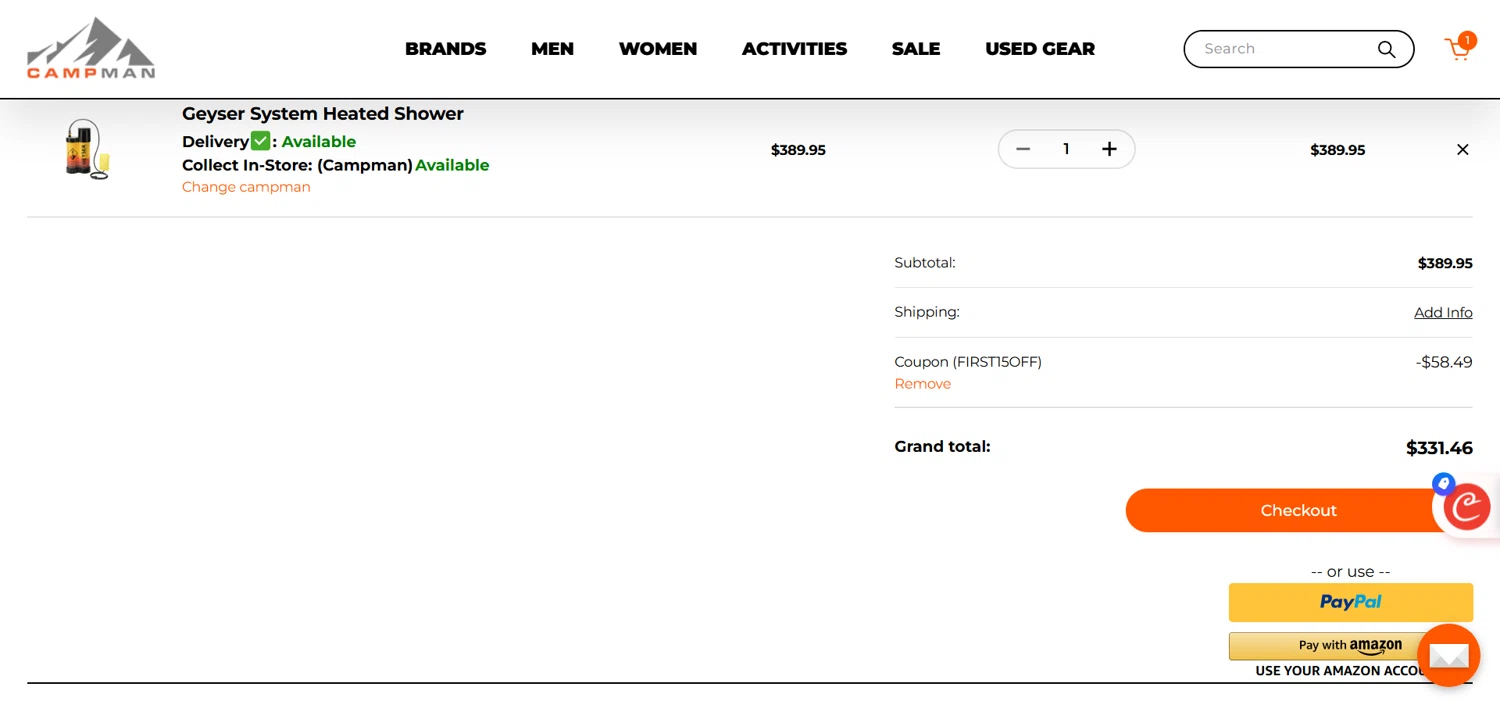Open the coupon extension floating icon
The height and width of the screenshot is (713, 1500).
coord(1466,506)
